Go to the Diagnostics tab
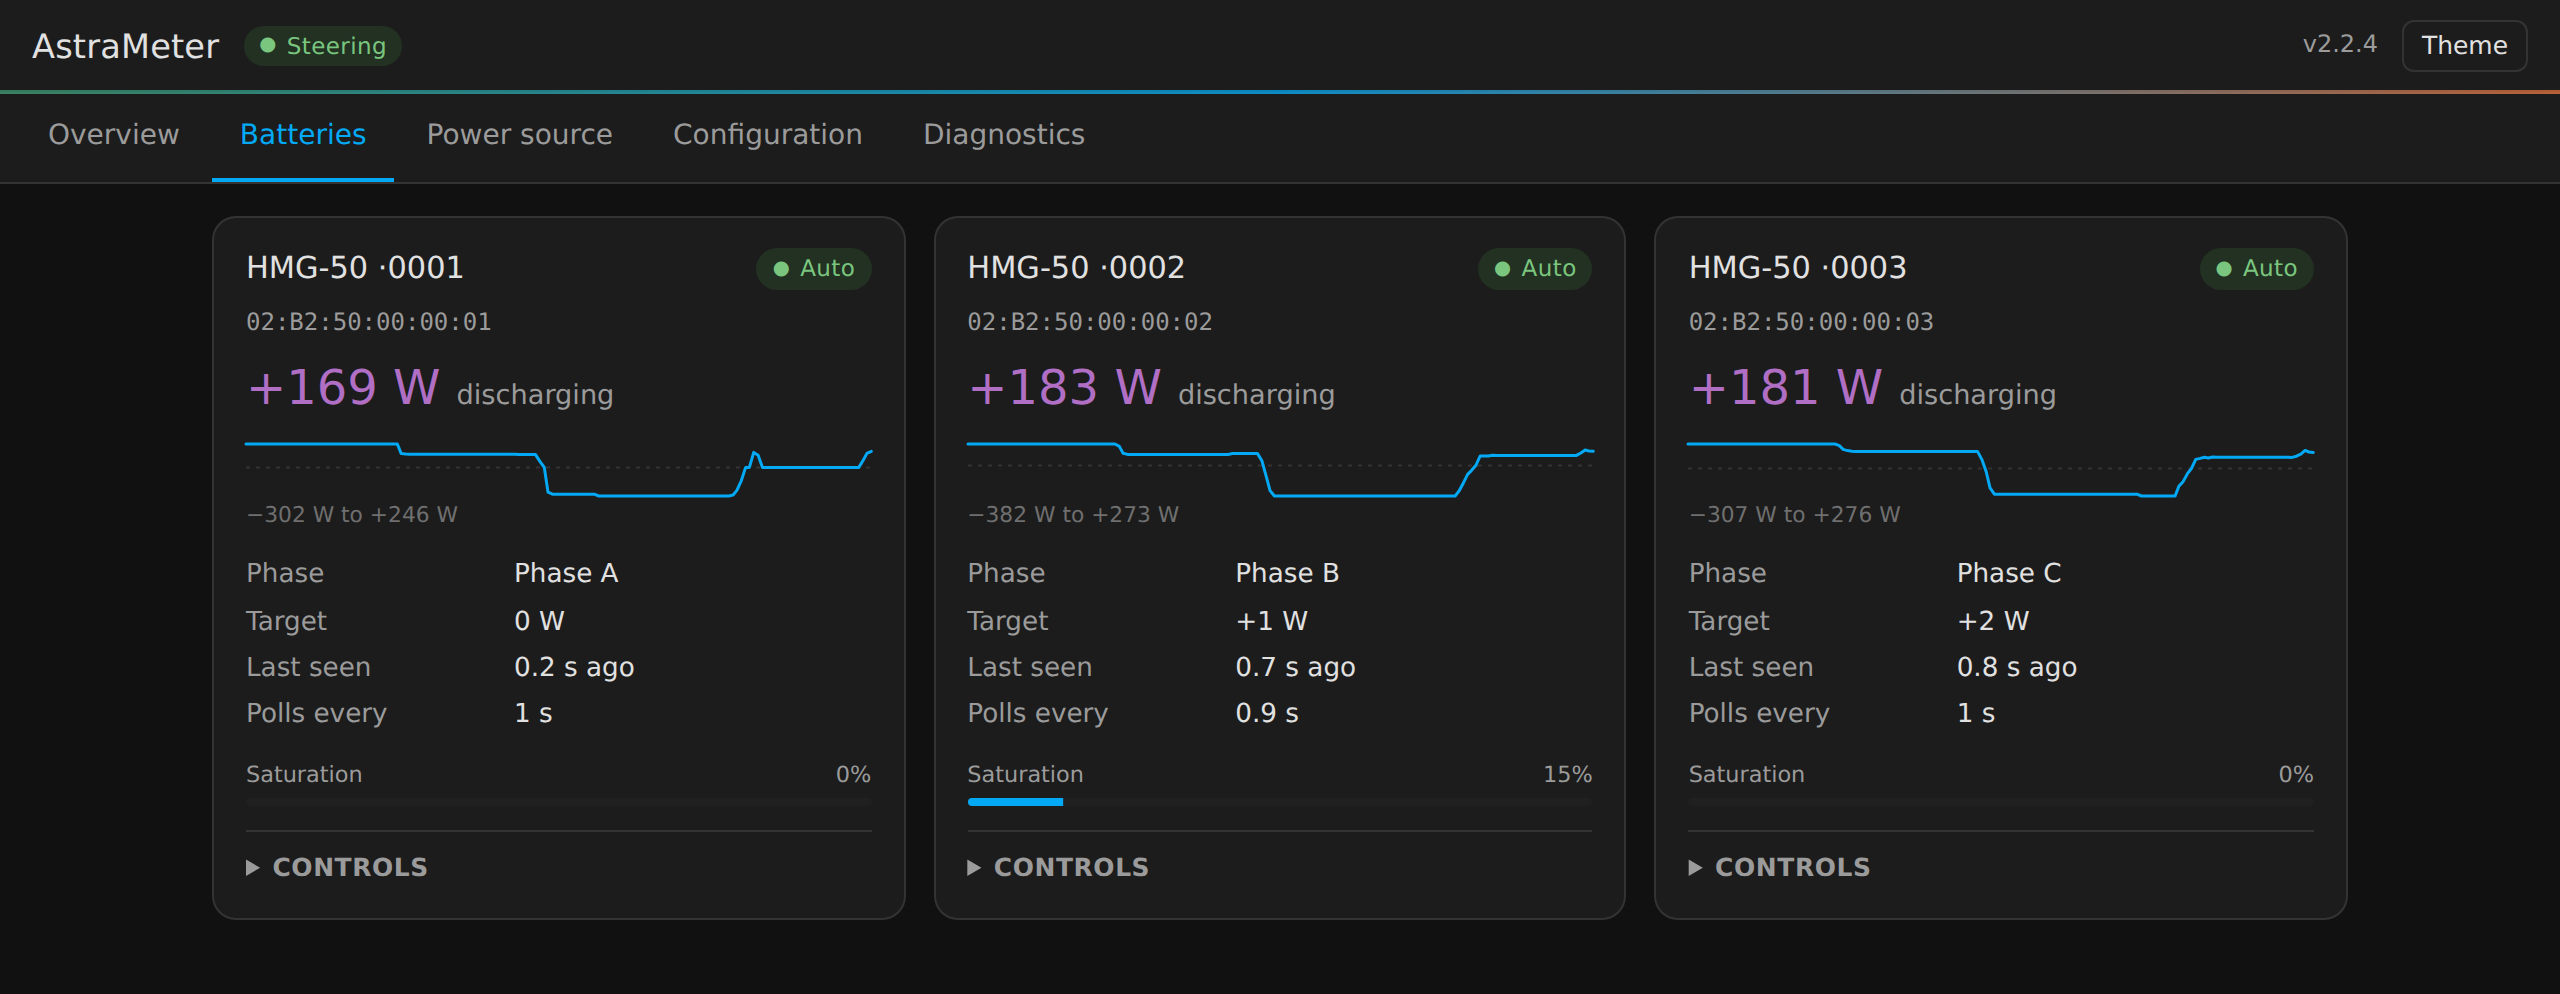The height and width of the screenshot is (994, 2560). pos(1004,134)
